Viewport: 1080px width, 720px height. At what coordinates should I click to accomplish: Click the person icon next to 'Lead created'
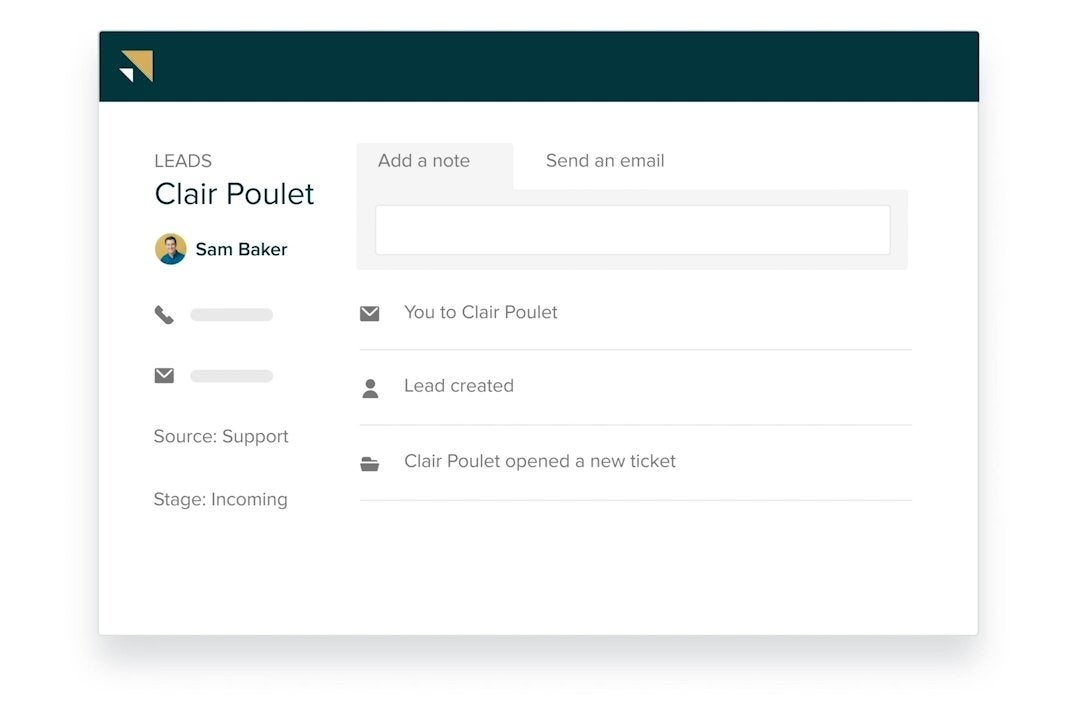[x=370, y=386]
